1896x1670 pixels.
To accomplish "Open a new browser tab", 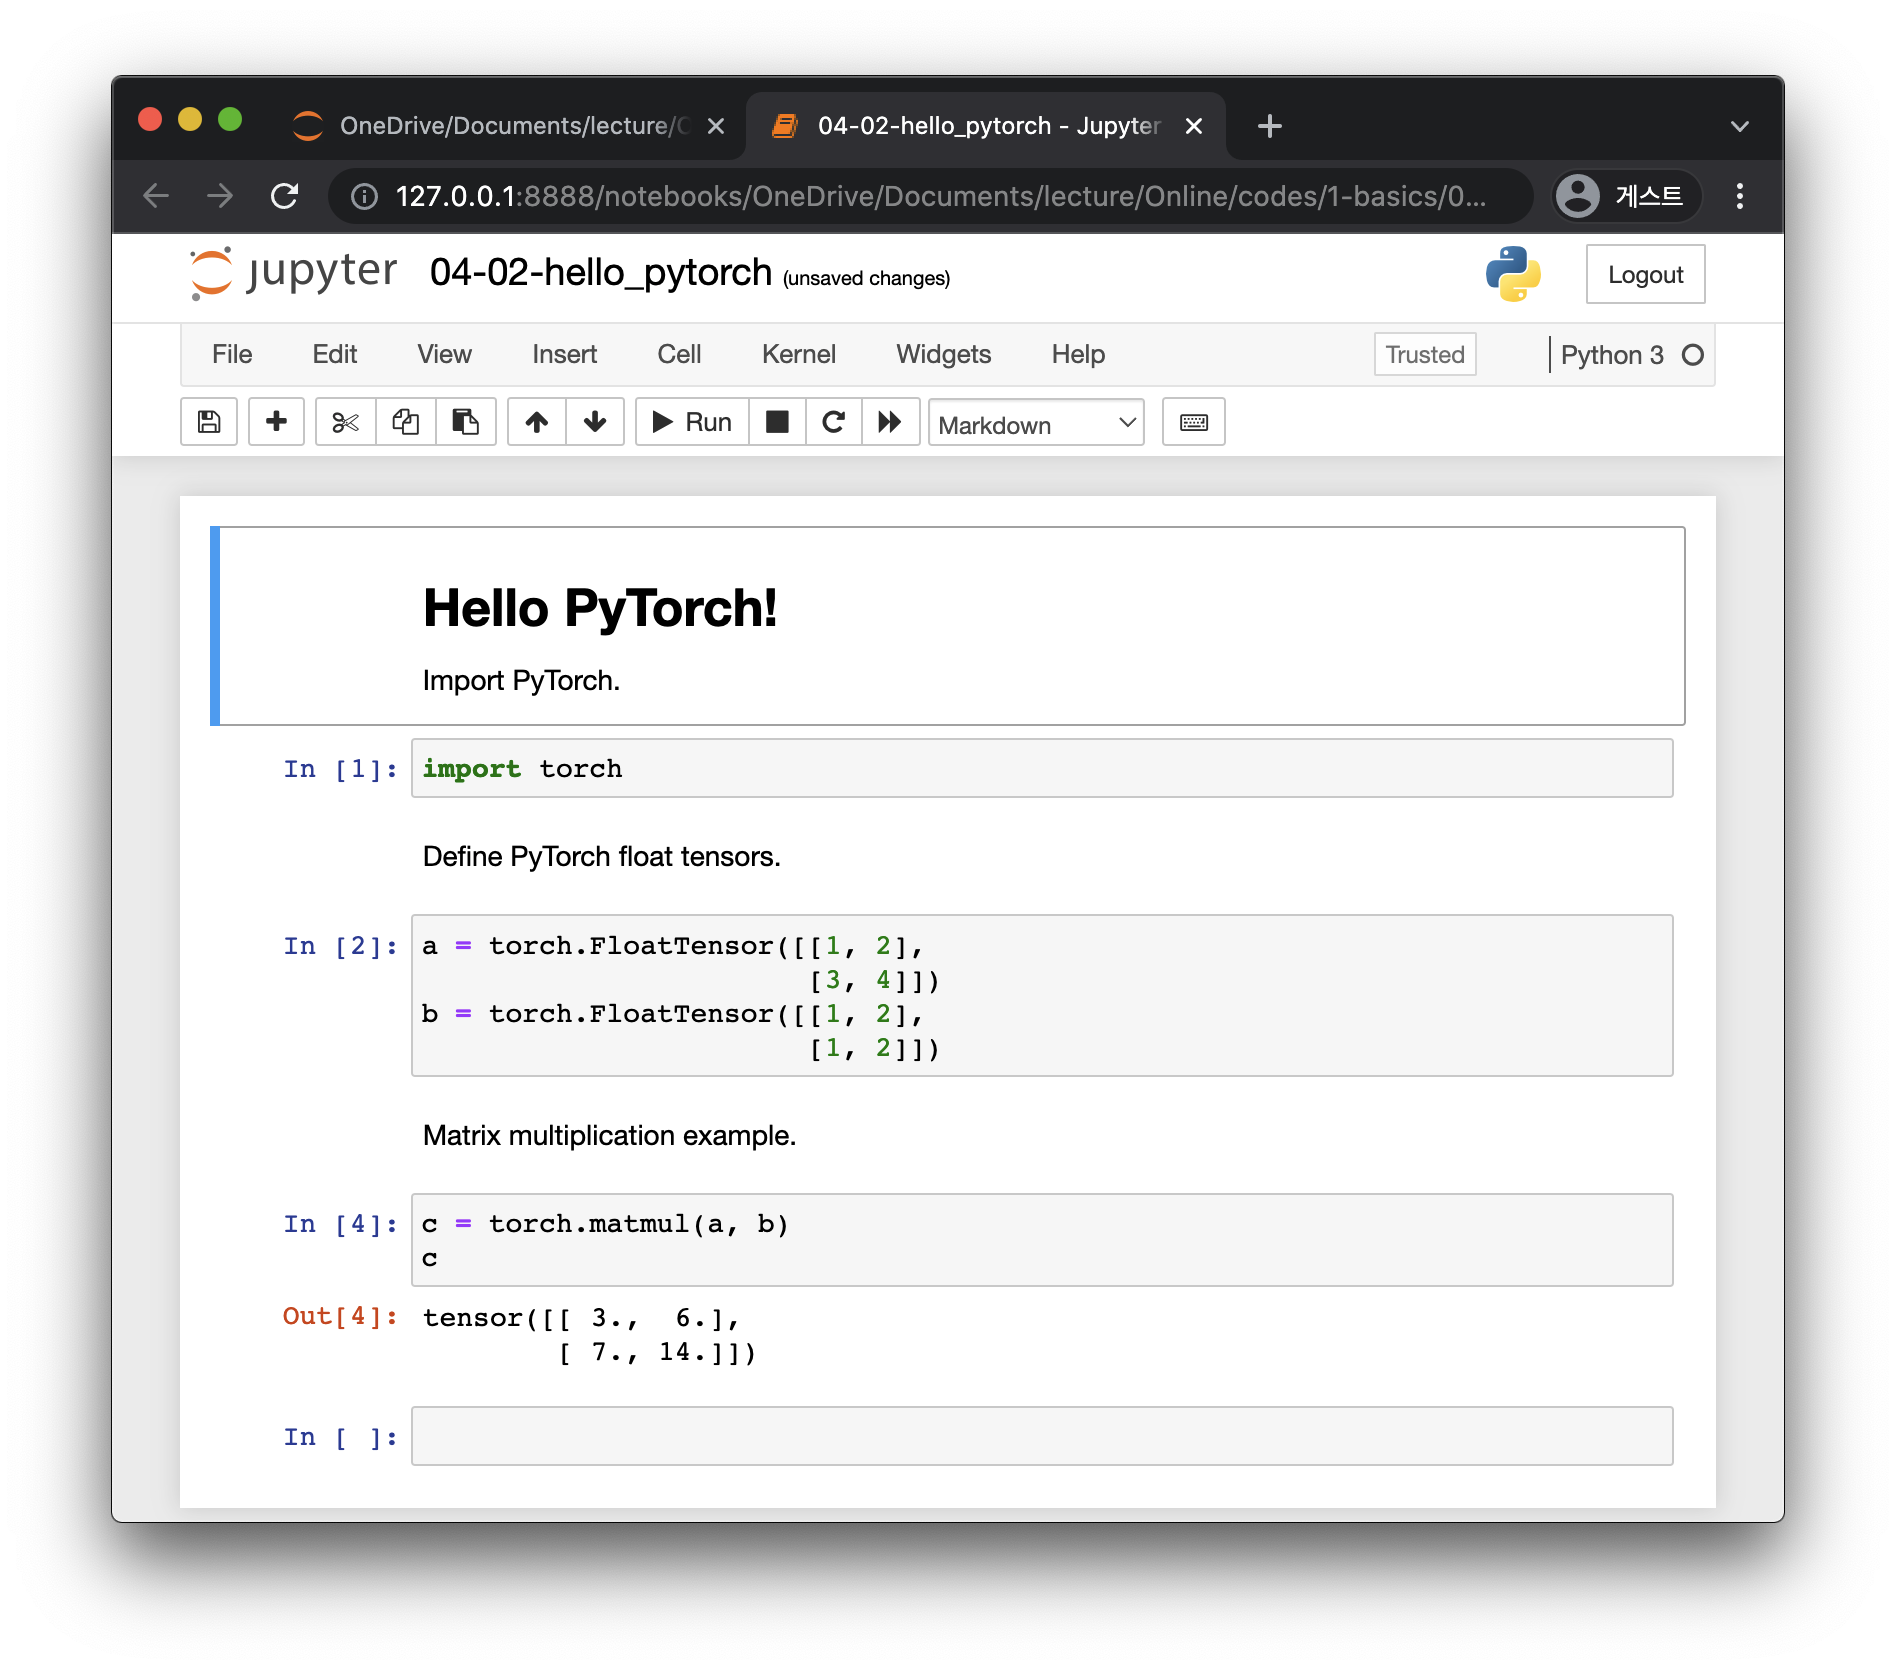I will click(x=1270, y=126).
